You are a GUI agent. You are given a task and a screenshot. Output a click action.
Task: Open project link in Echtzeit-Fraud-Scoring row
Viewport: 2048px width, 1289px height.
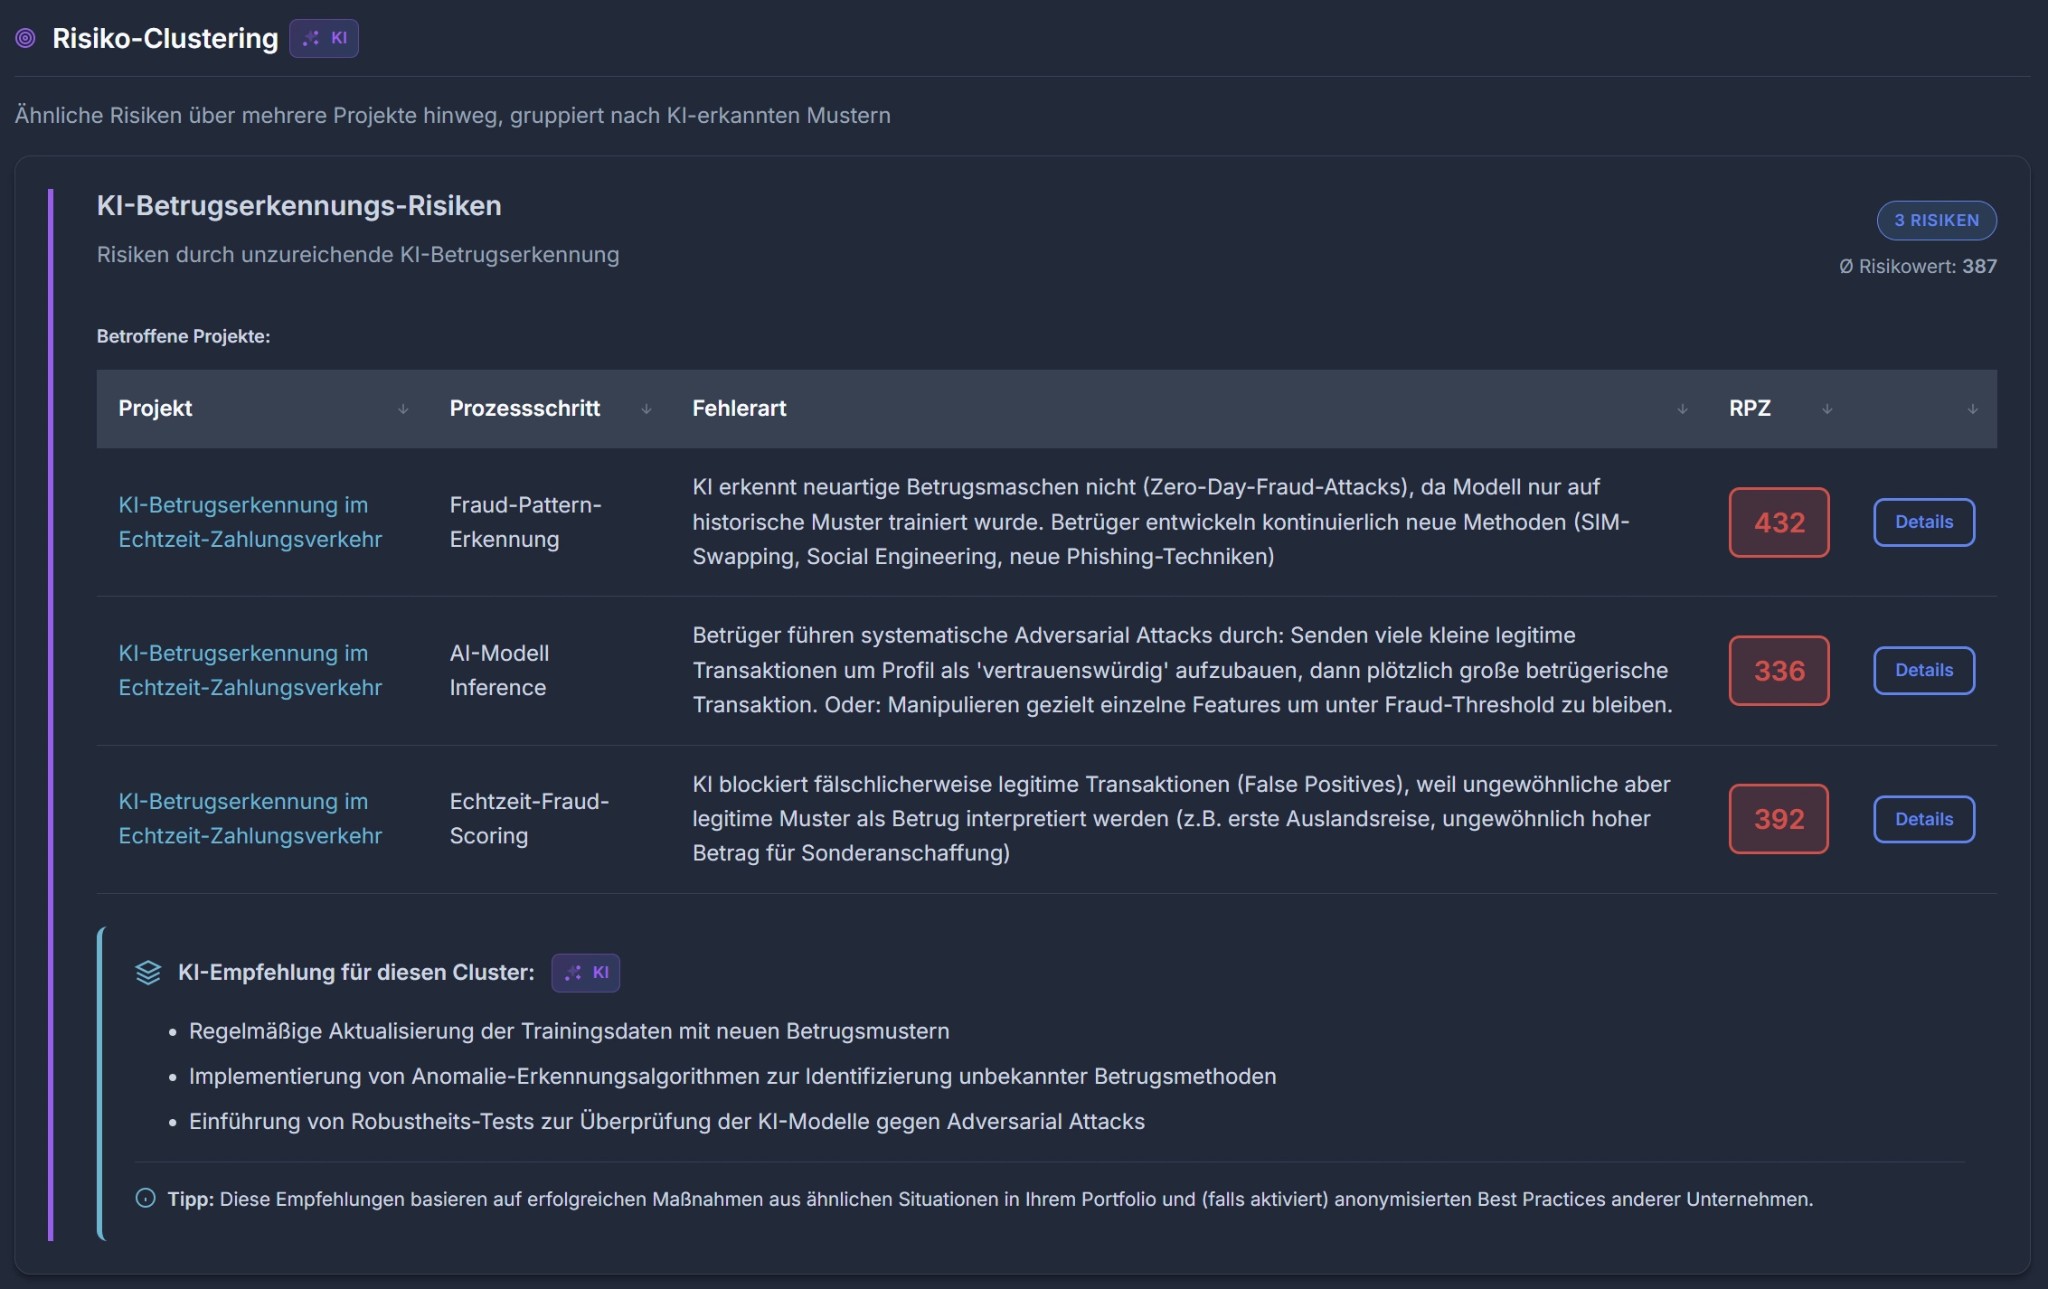tap(250, 818)
